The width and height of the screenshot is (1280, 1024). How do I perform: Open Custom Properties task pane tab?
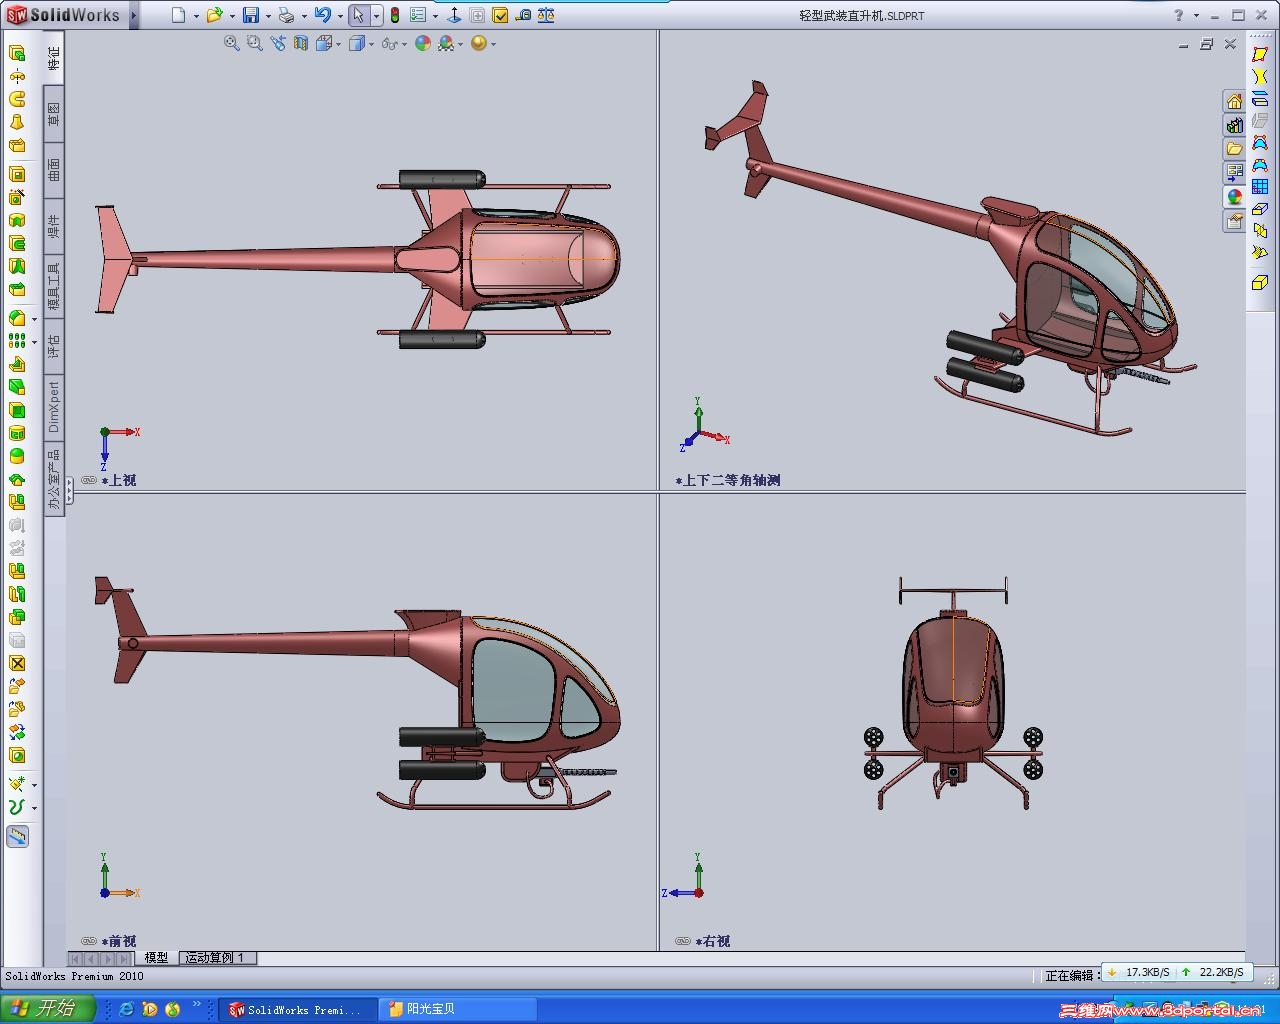1235,221
